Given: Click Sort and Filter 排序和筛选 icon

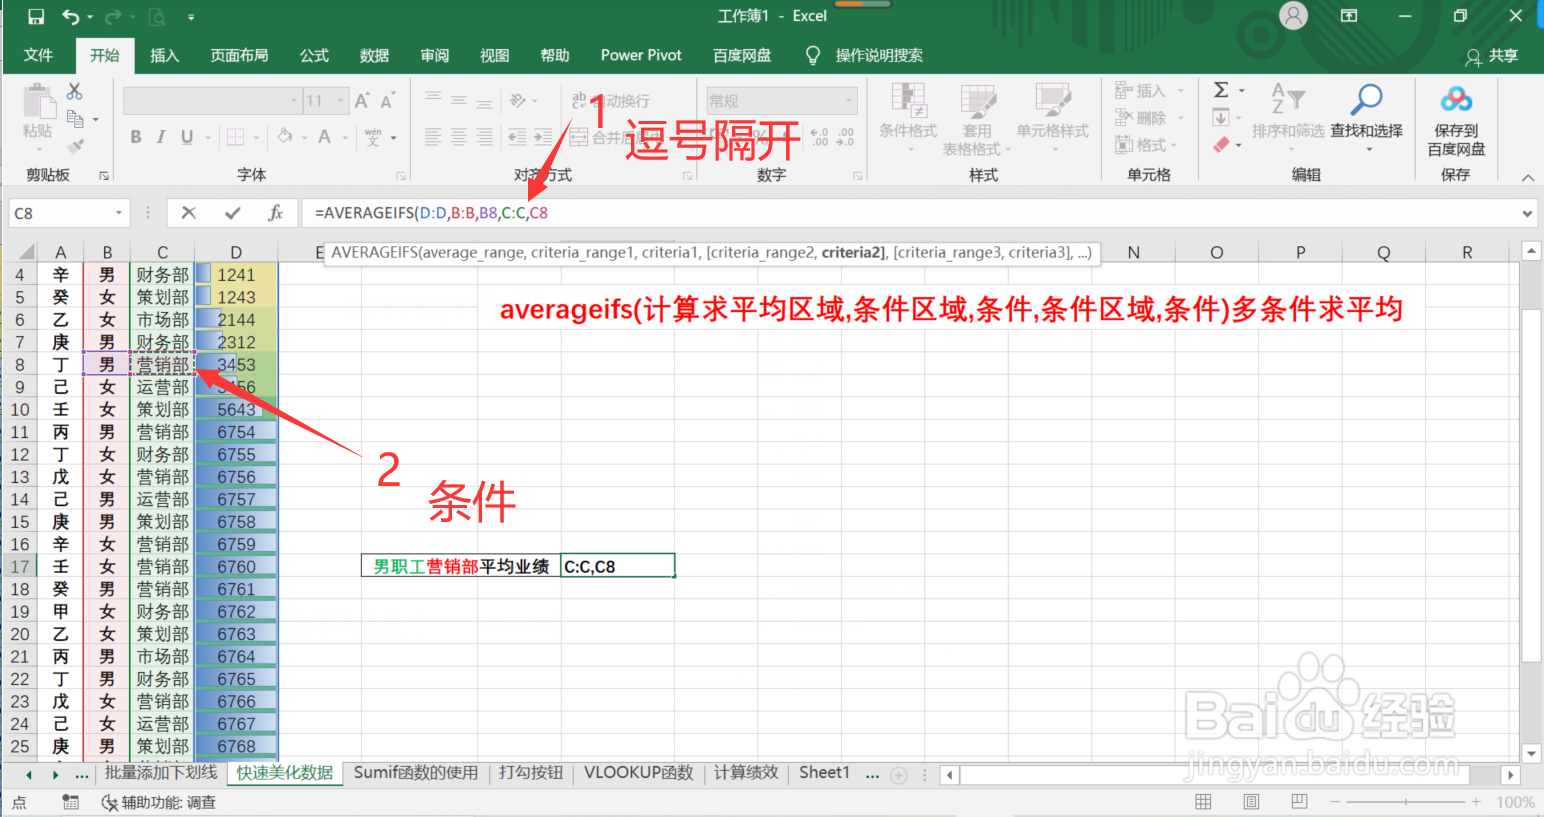Looking at the screenshot, I should pyautogui.click(x=1287, y=99).
